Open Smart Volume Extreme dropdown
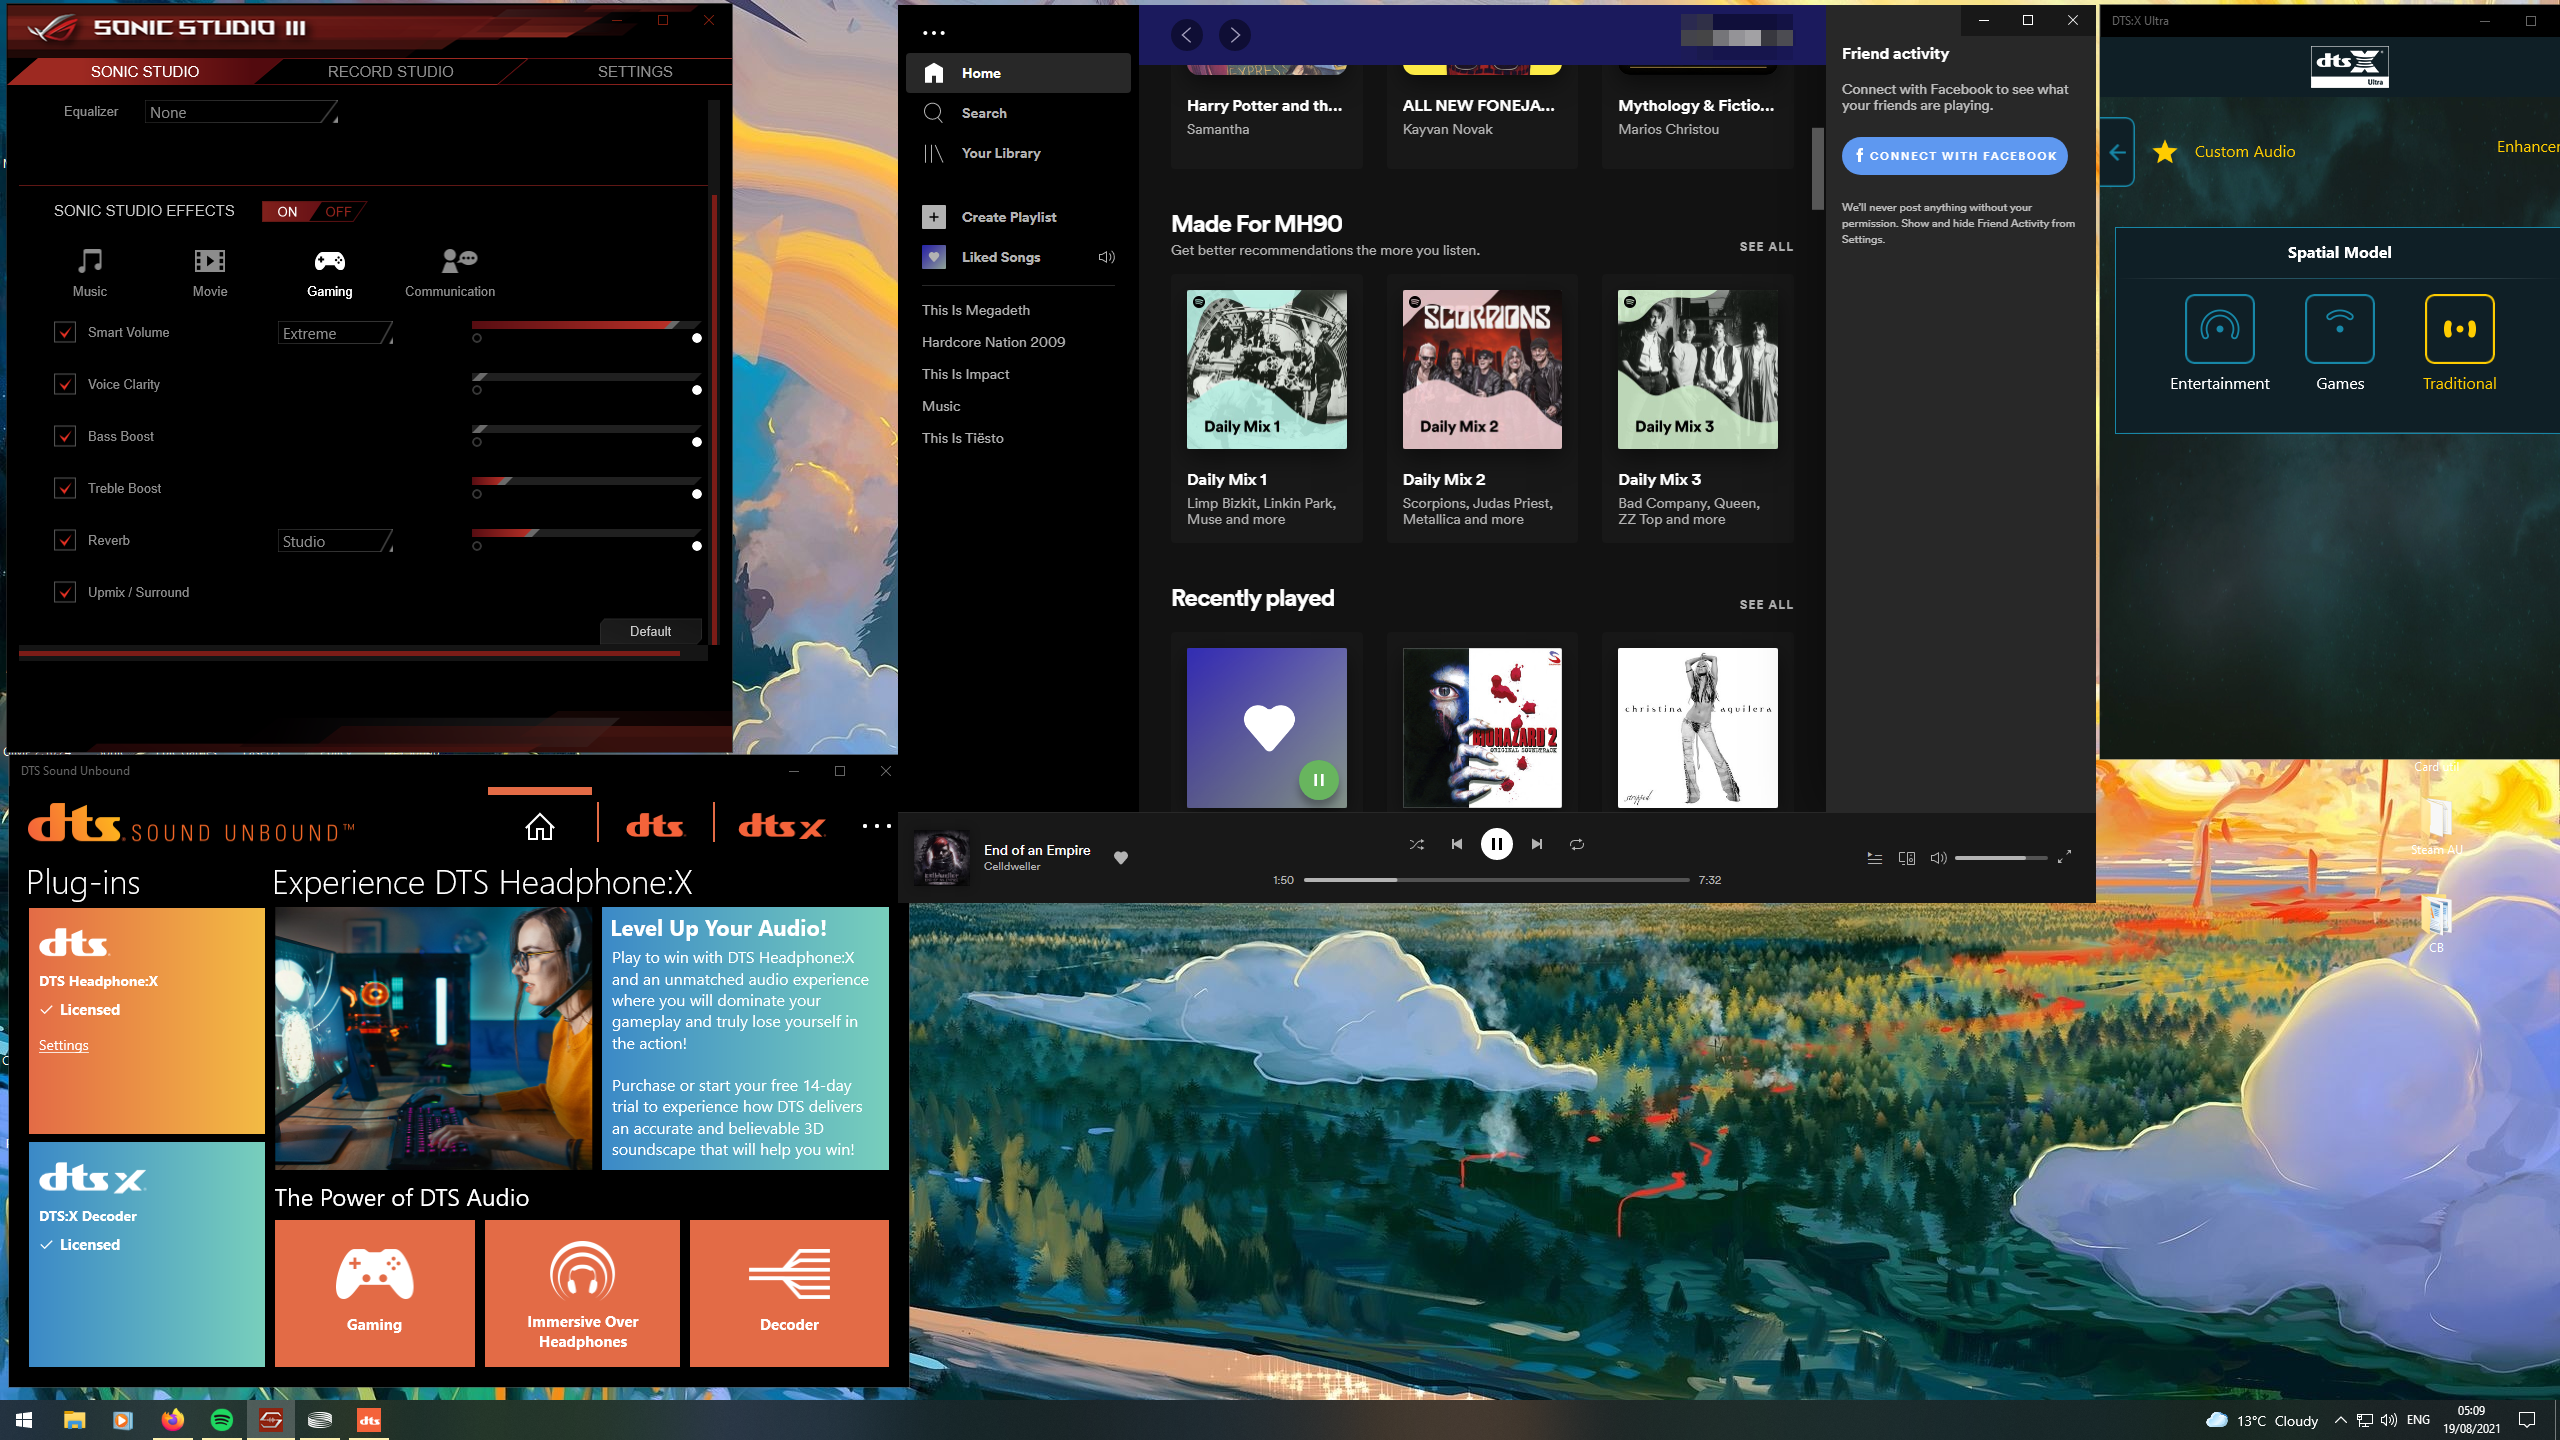 pyautogui.click(x=335, y=333)
